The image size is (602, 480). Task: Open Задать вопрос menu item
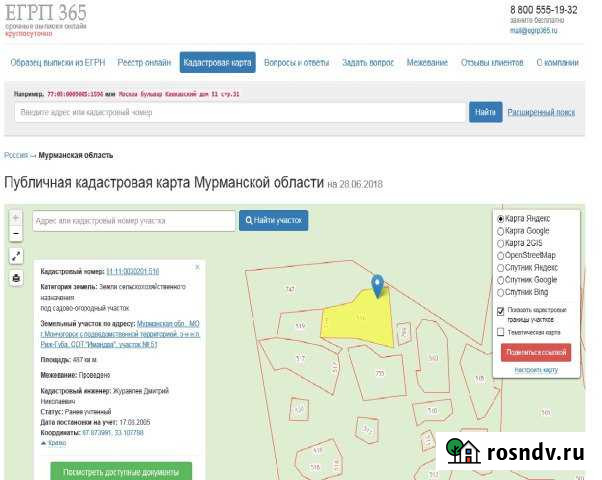pos(368,63)
